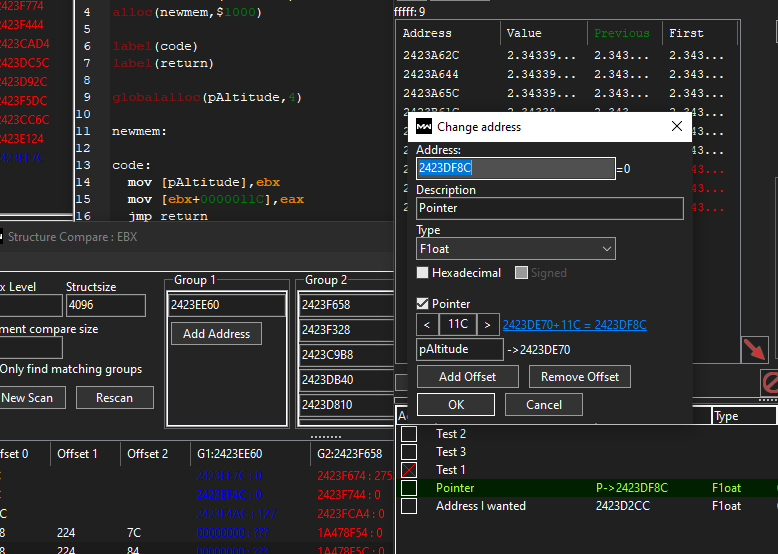Viewport: 778px width, 554px height.
Task: Click the Rescan button
Action: 114,397
